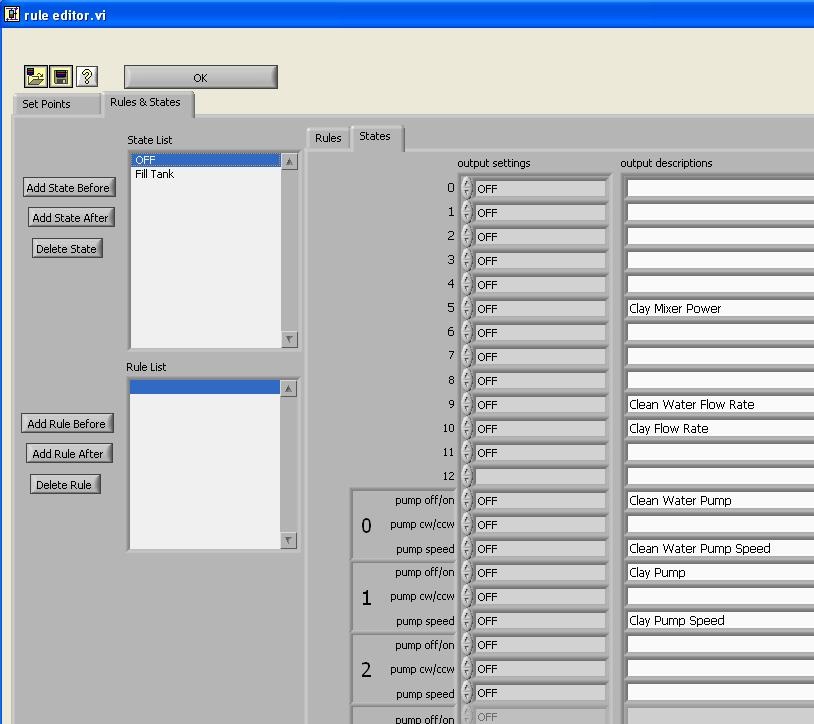Click stepper for output setting 4
This screenshot has height=724, width=814.
pyautogui.click(x=467, y=284)
